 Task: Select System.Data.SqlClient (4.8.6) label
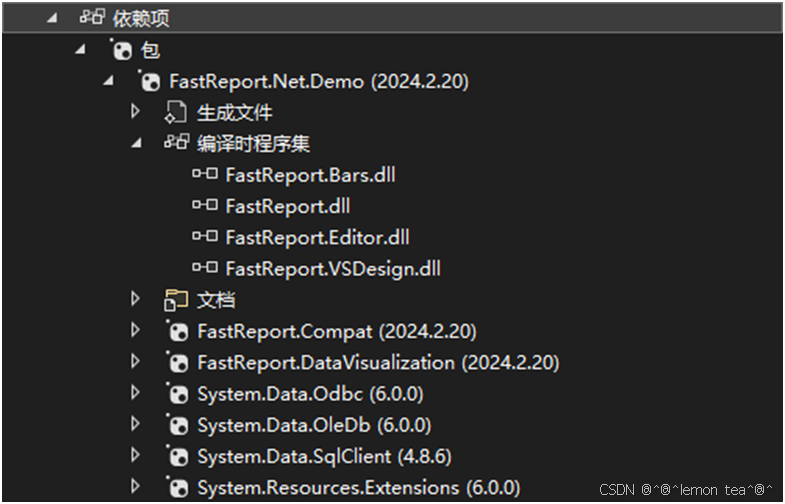[324, 456]
